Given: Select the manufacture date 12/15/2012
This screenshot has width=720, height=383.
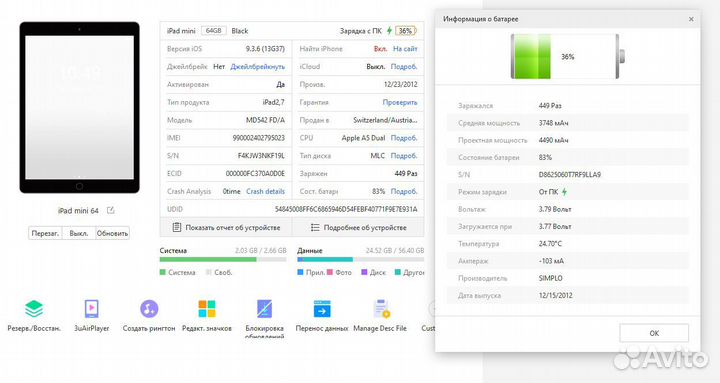Looking at the screenshot, I should (556, 296).
